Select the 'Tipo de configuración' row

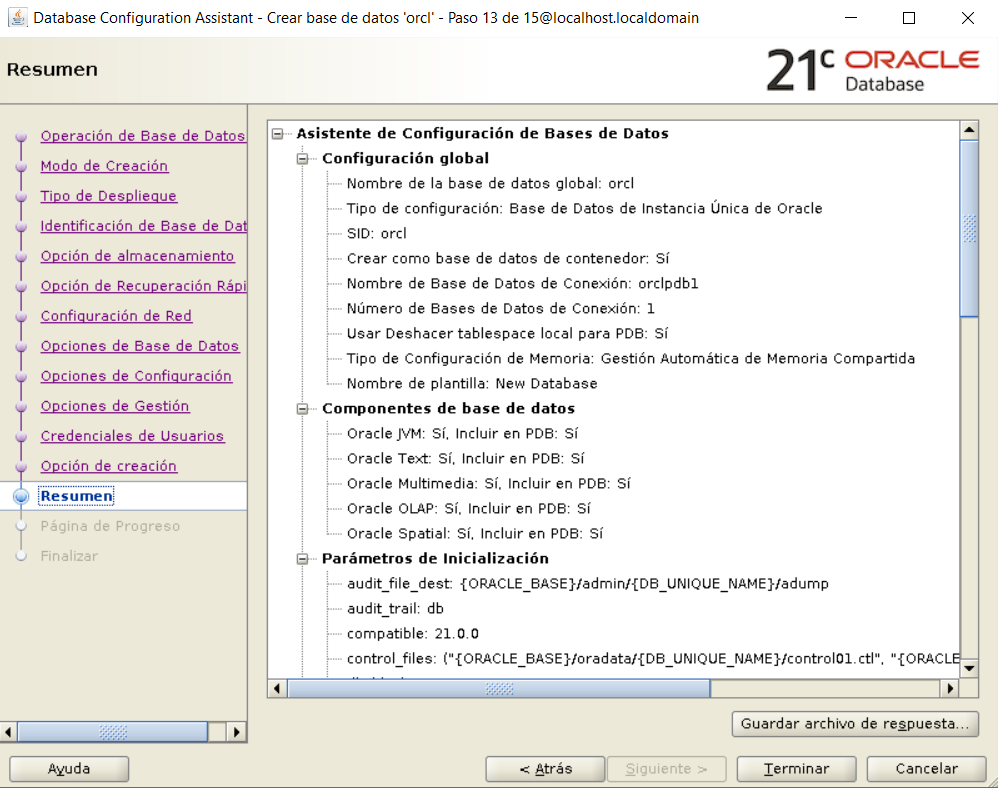coord(584,208)
